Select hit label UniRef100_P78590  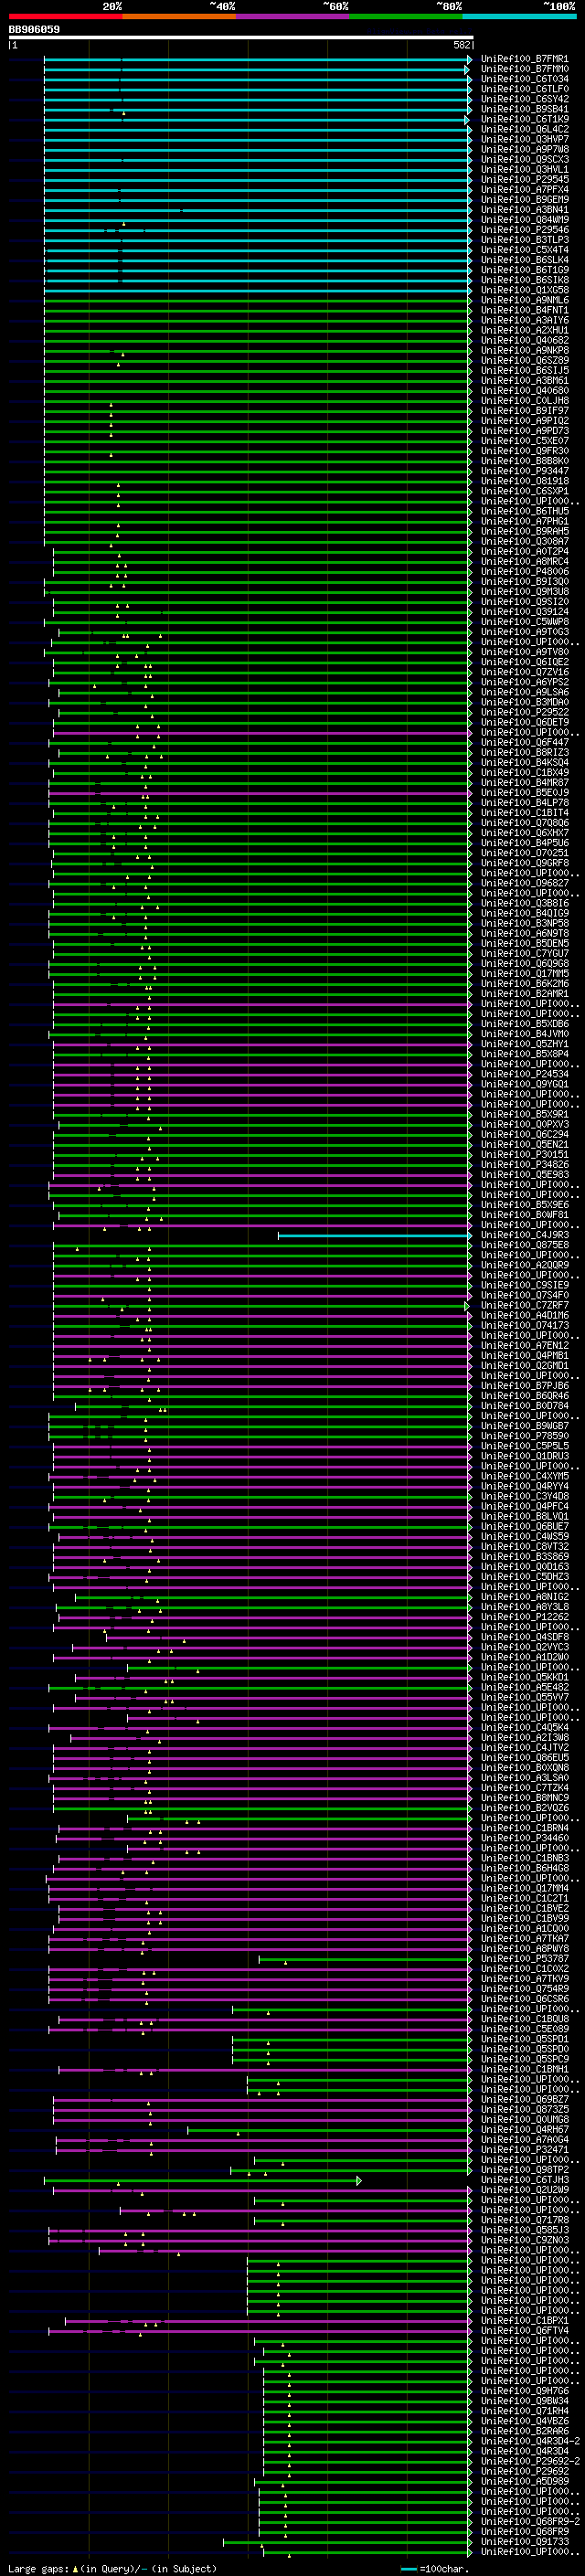coord(524,1436)
